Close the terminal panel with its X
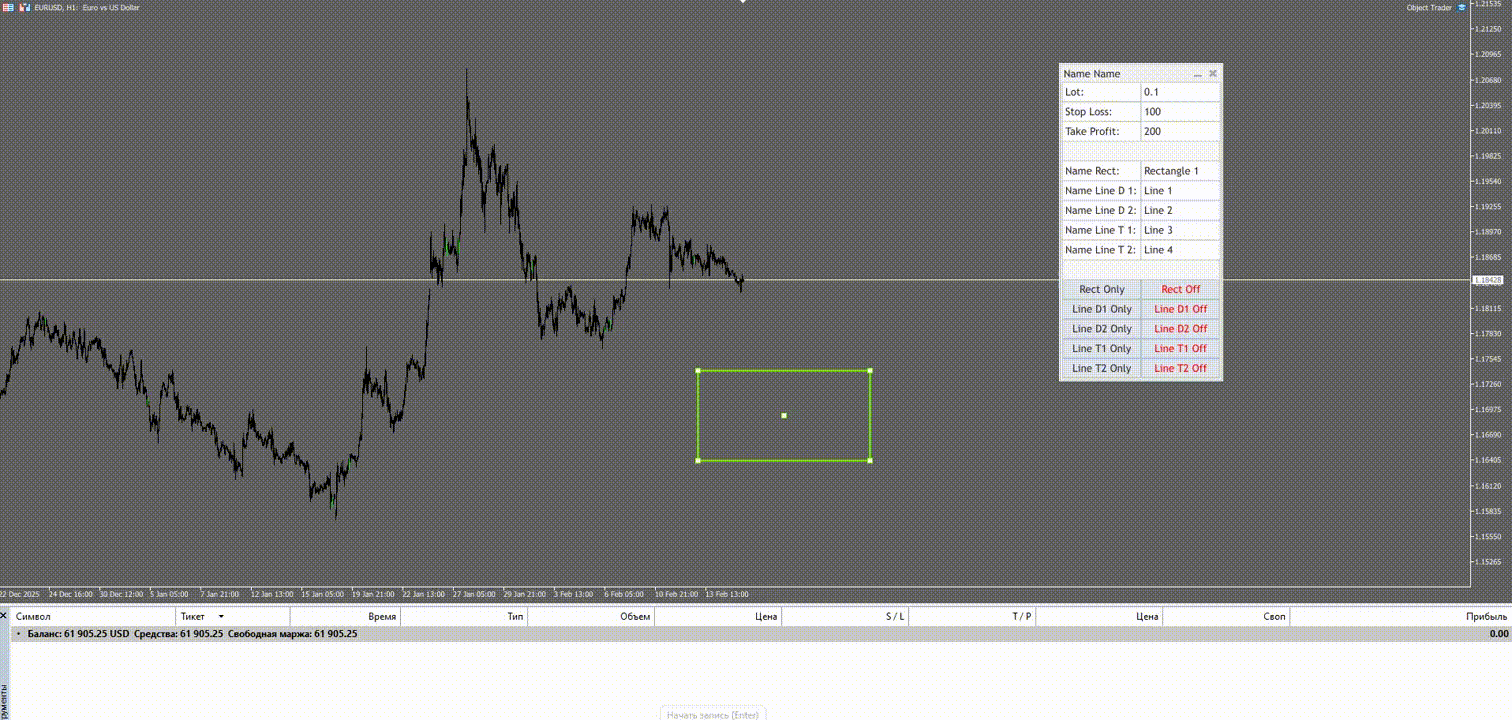 coord(4,616)
